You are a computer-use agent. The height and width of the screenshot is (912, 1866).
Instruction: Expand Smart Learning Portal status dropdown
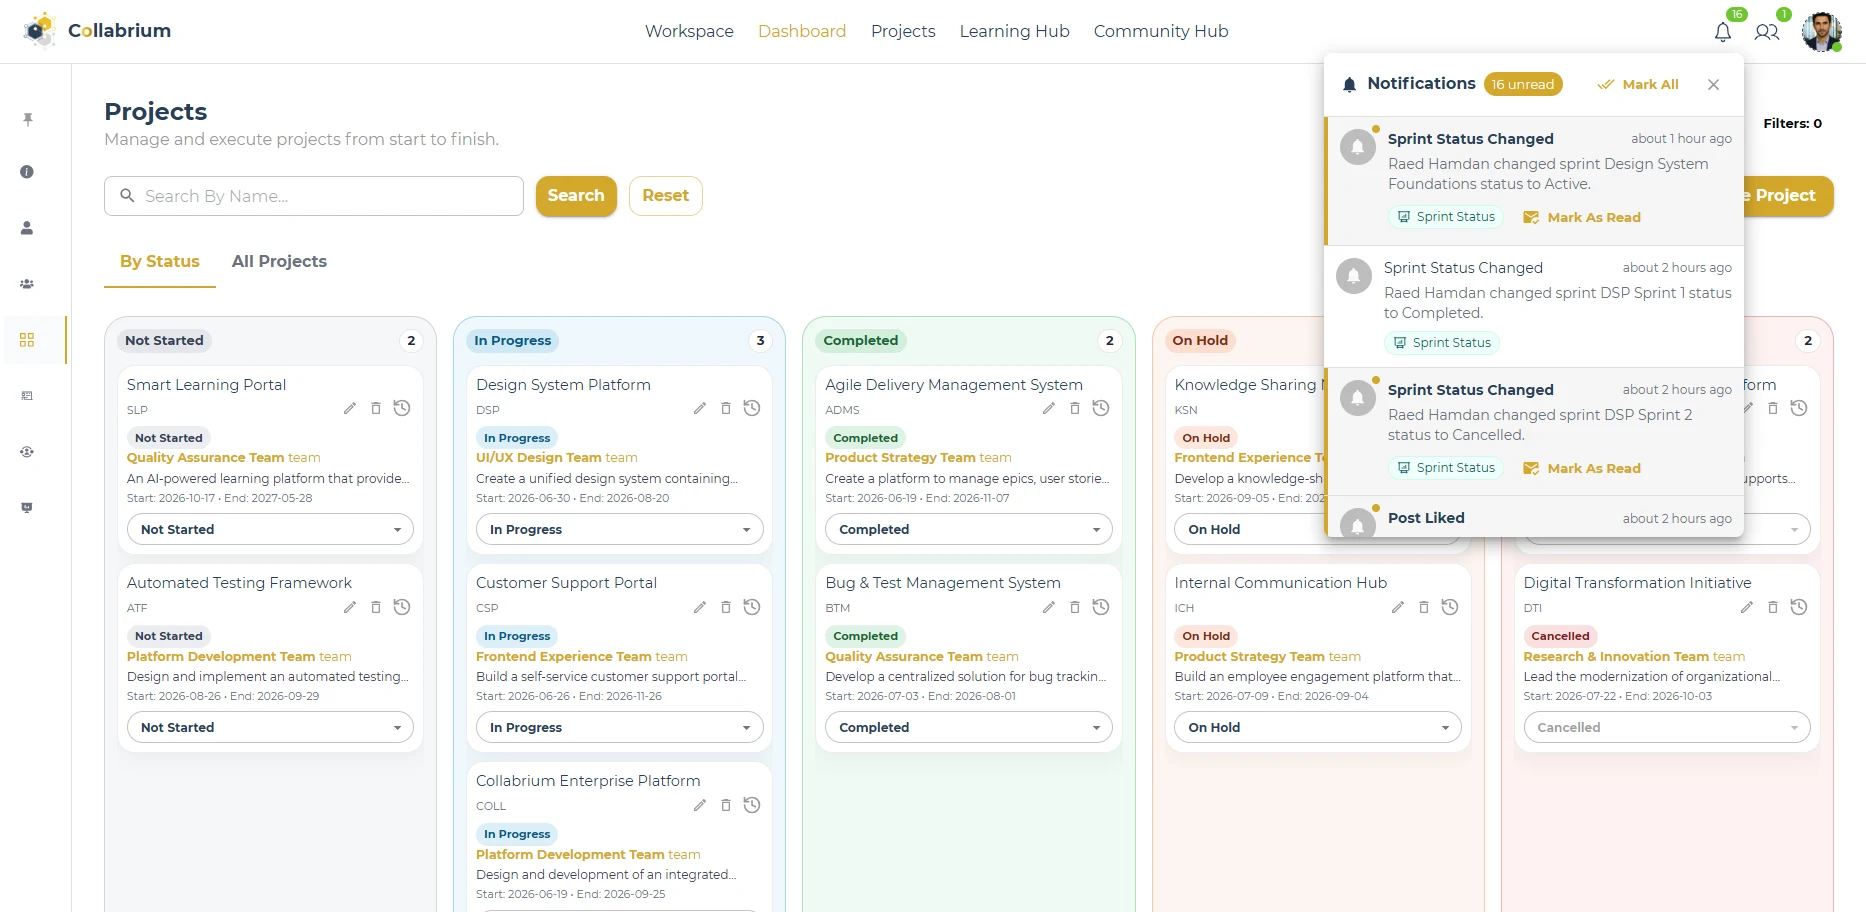[x=270, y=530]
